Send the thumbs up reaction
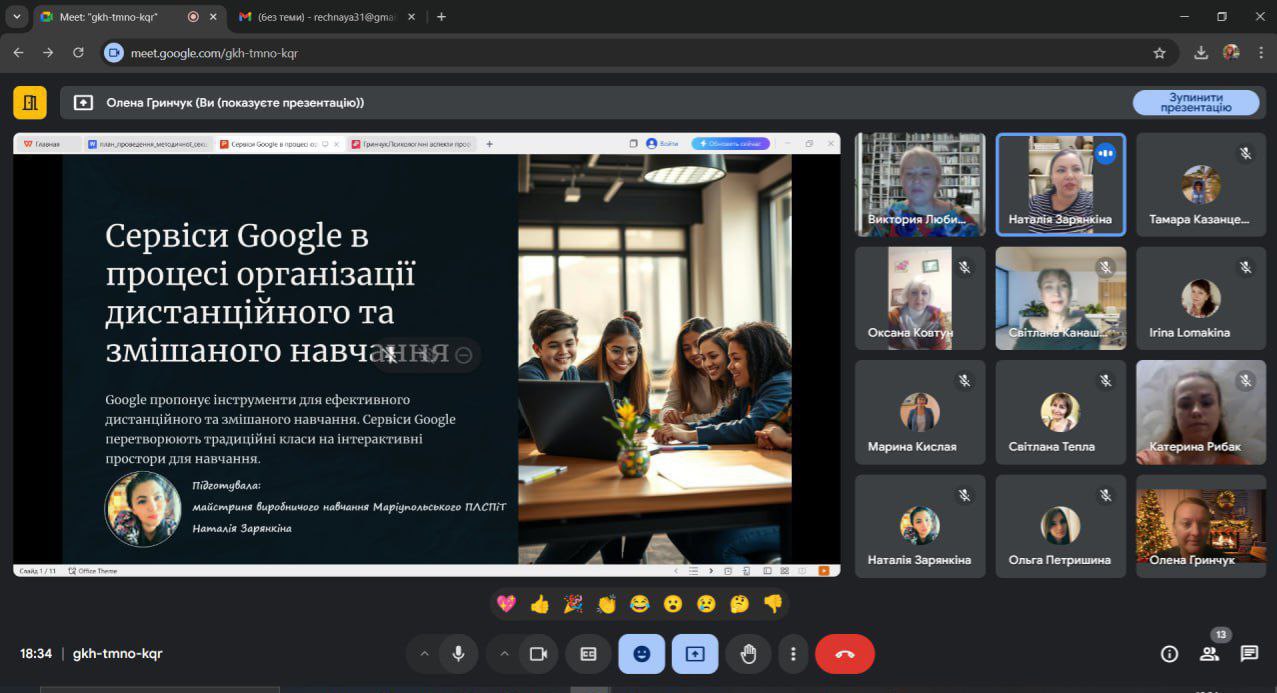 (x=540, y=604)
